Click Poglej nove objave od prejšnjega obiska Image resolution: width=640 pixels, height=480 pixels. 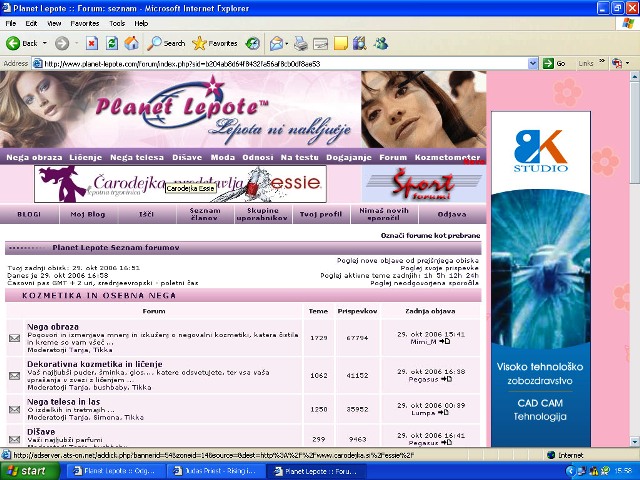tap(407, 260)
